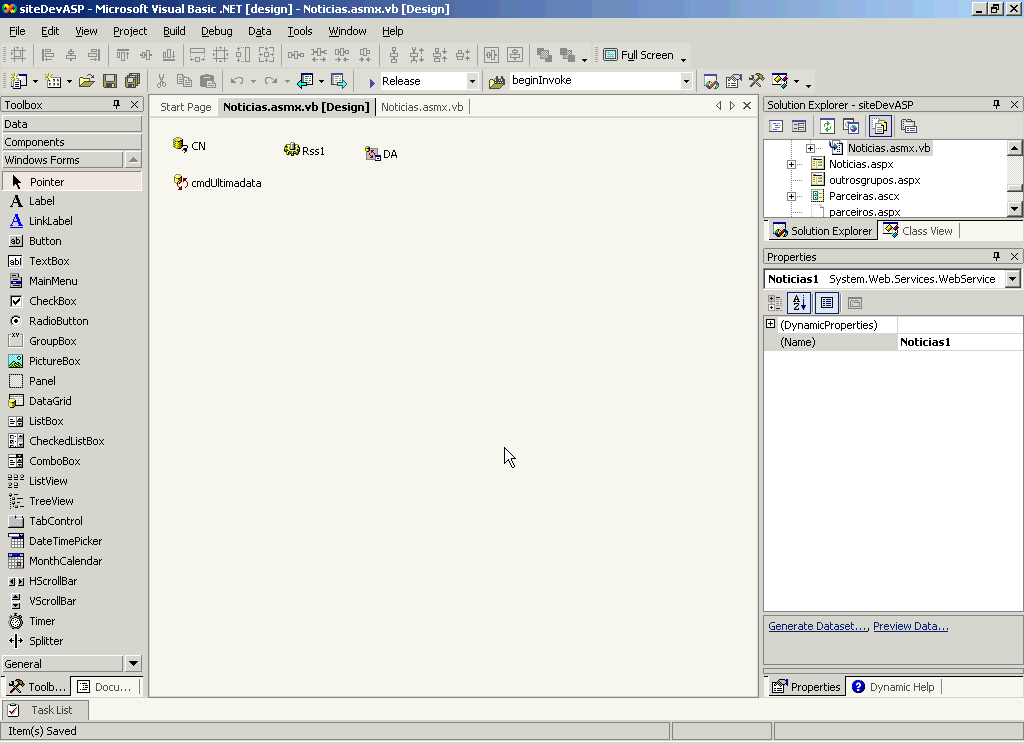Toggle Full Screen mode button
This screenshot has width=1024, height=744.
(x=639, y=55)
